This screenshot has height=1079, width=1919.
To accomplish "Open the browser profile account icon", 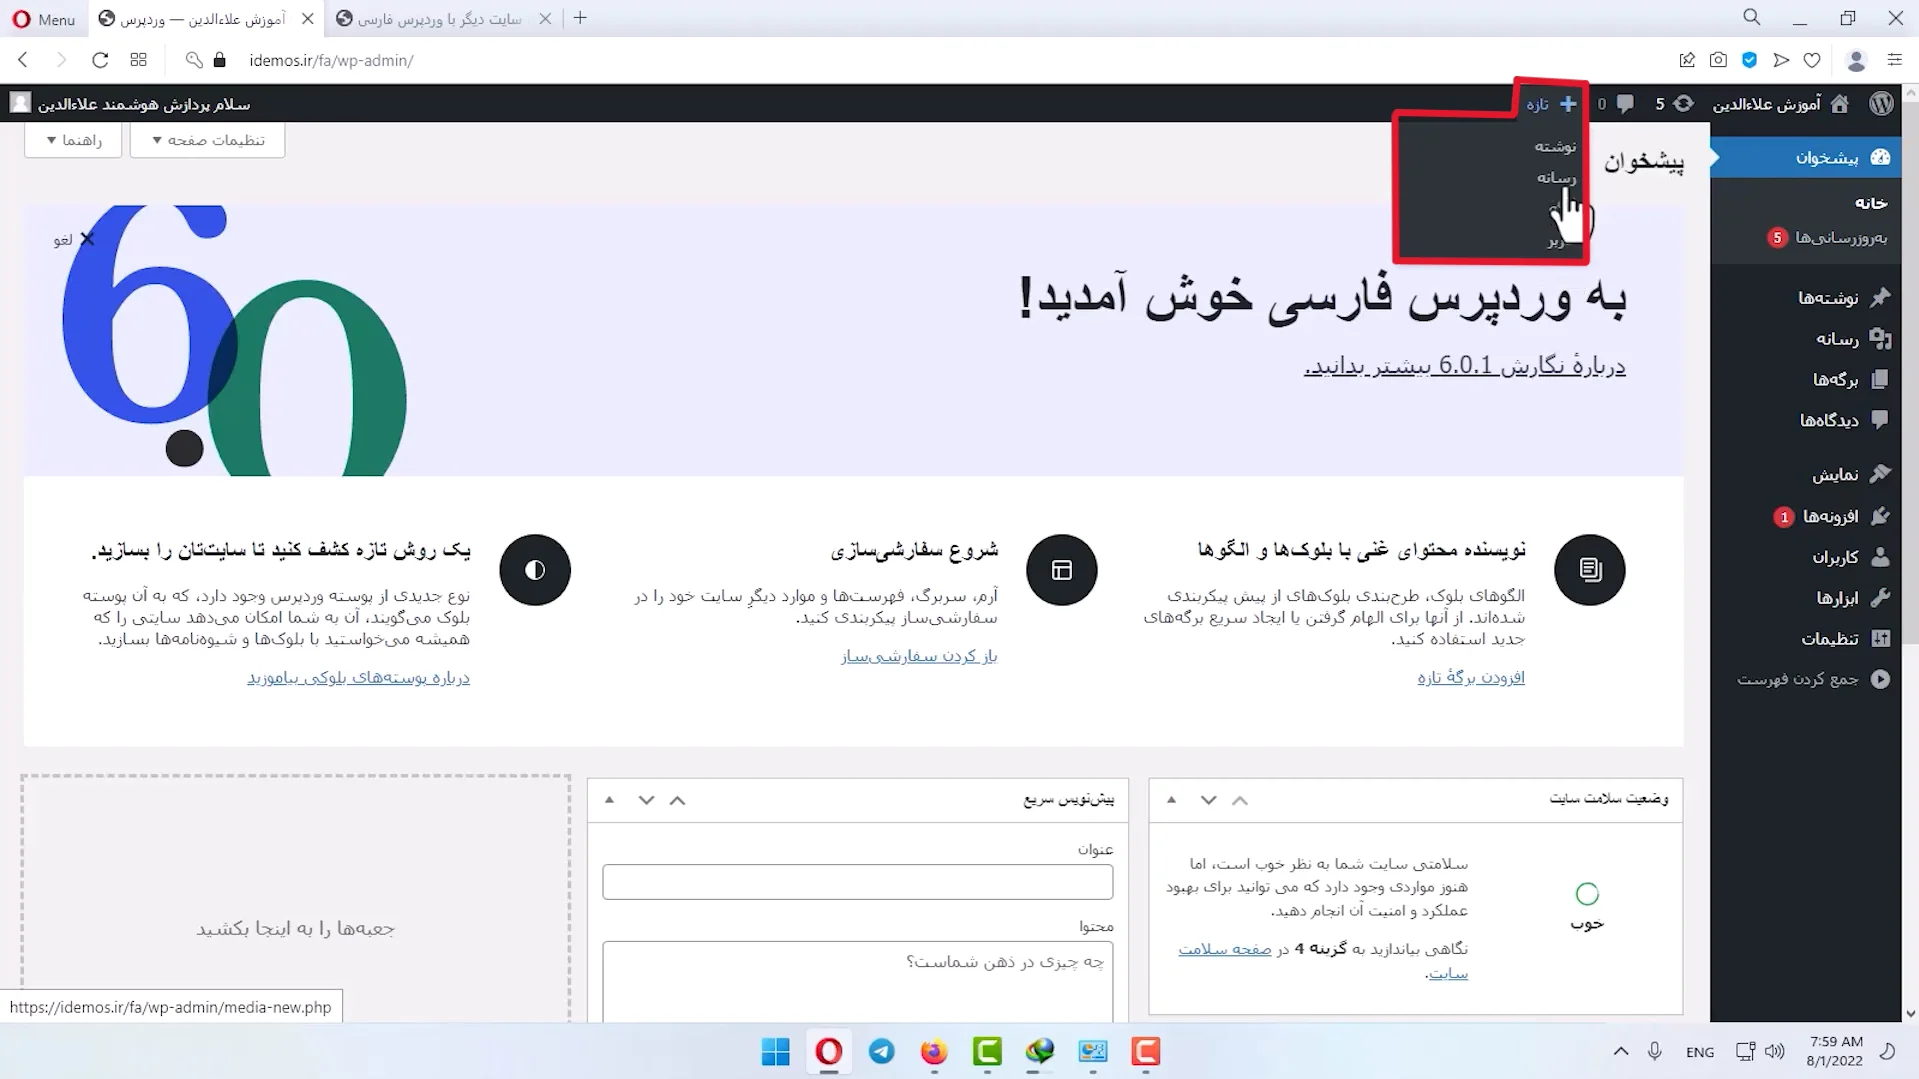I will (x=1856, y=60).
